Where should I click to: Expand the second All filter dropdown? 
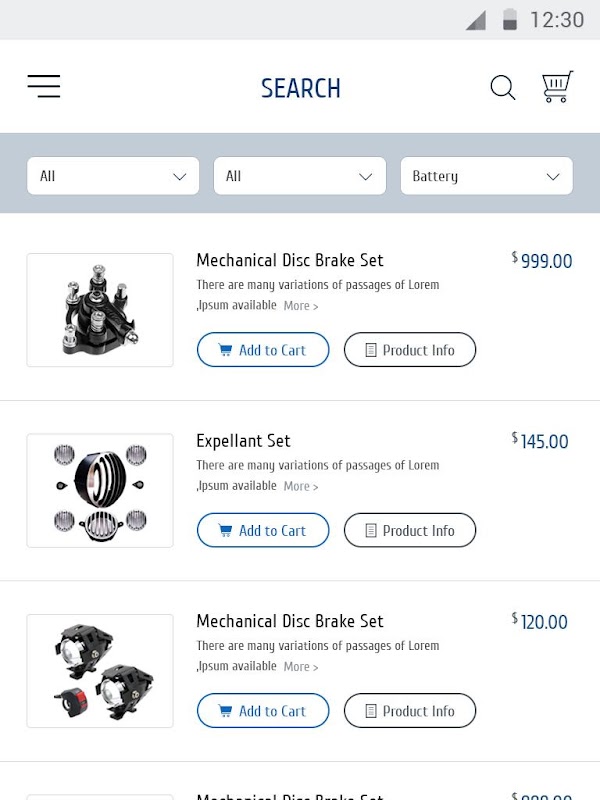(x=300, y=176)
